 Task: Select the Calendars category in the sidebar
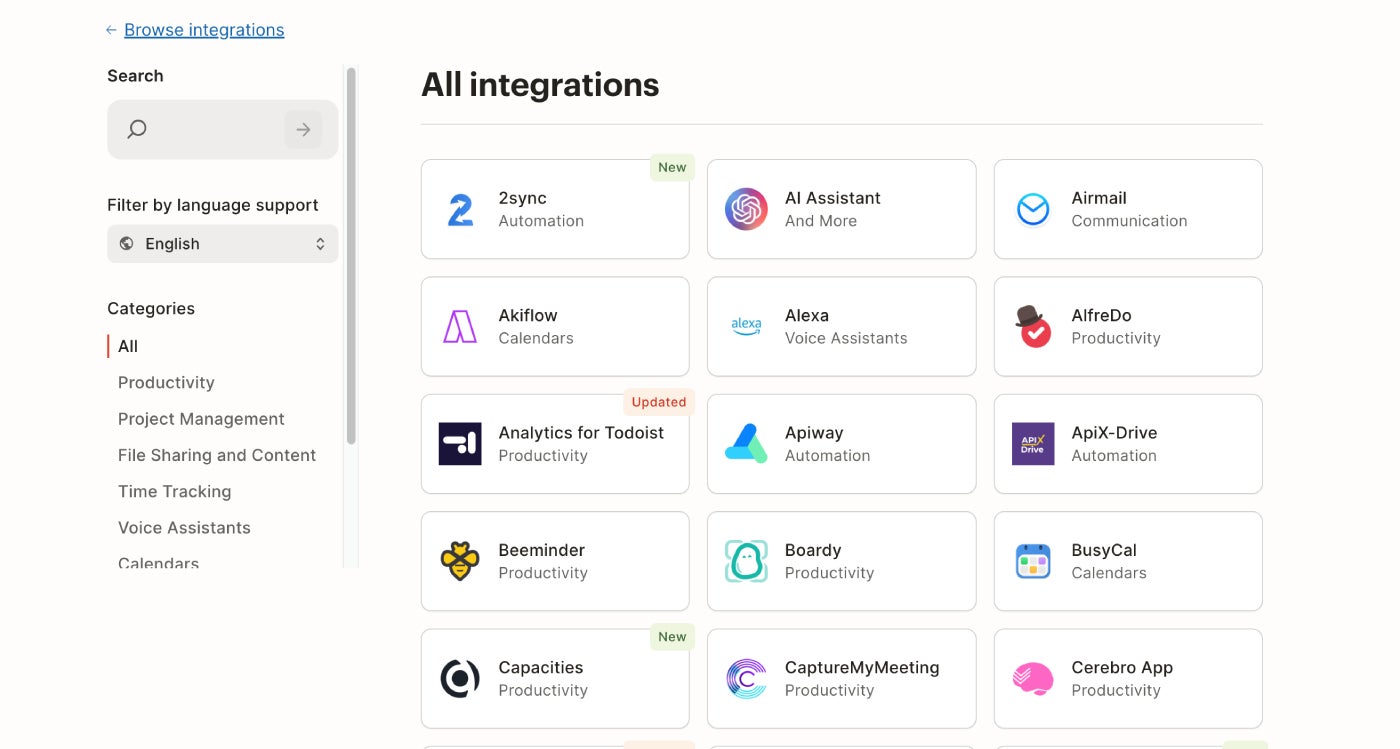(x=158, y=563)
